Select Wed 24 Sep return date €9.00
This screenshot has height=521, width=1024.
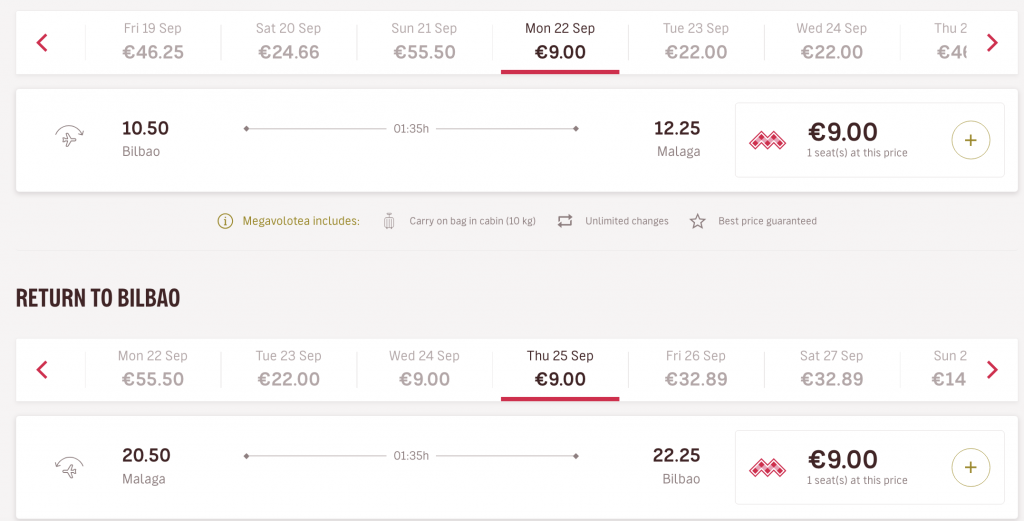[424, 370]
